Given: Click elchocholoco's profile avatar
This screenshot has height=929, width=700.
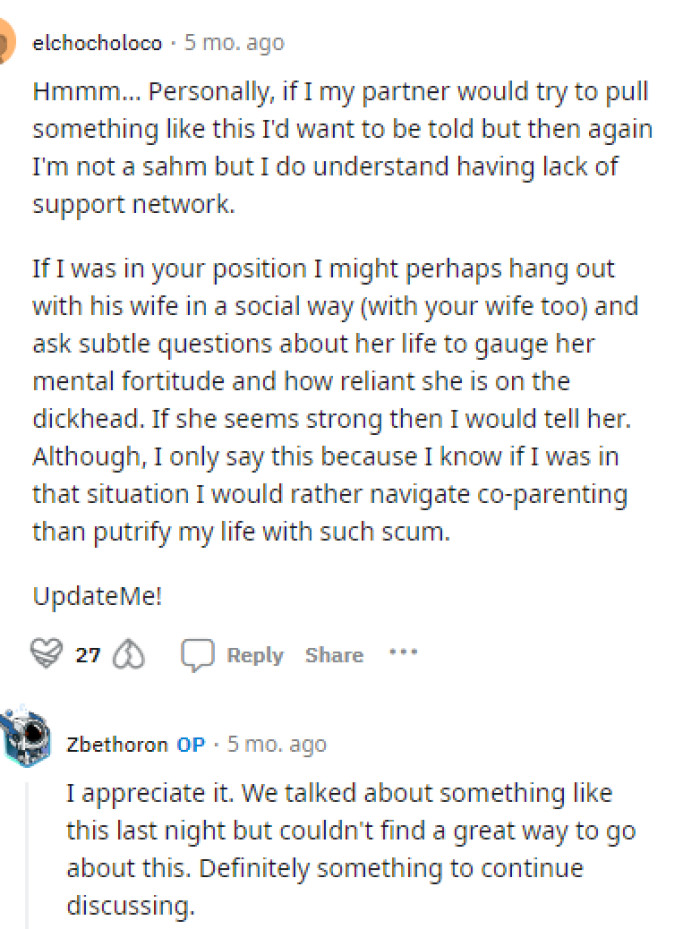Looking at the screenshot, I should tap(8, 43).
